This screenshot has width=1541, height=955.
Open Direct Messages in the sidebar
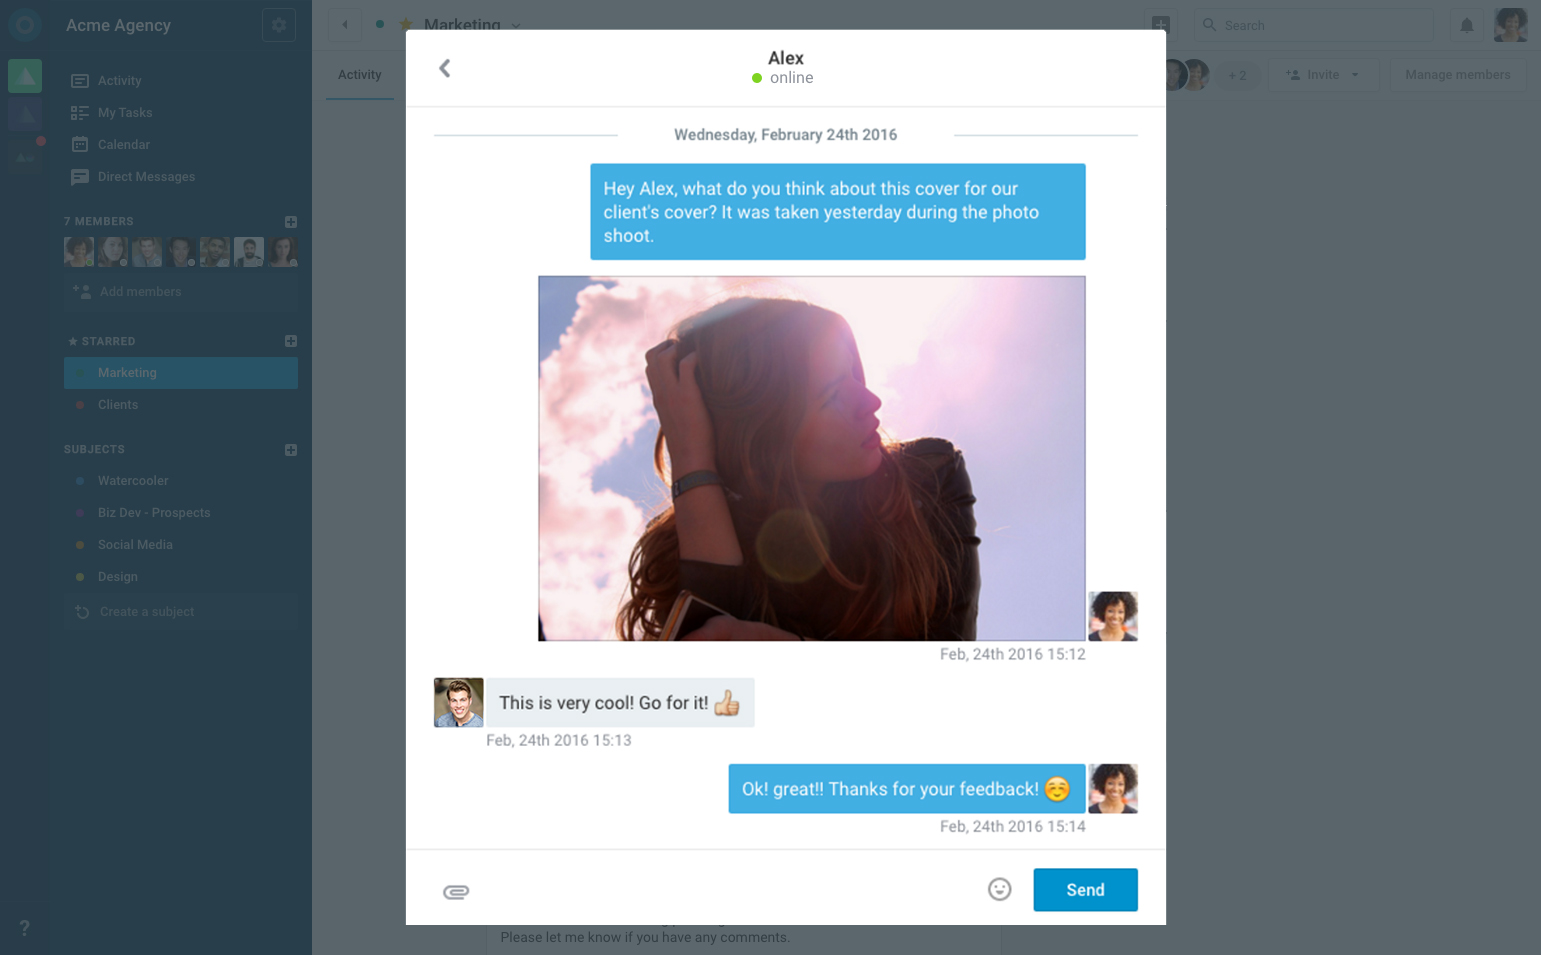coord(146,176)
